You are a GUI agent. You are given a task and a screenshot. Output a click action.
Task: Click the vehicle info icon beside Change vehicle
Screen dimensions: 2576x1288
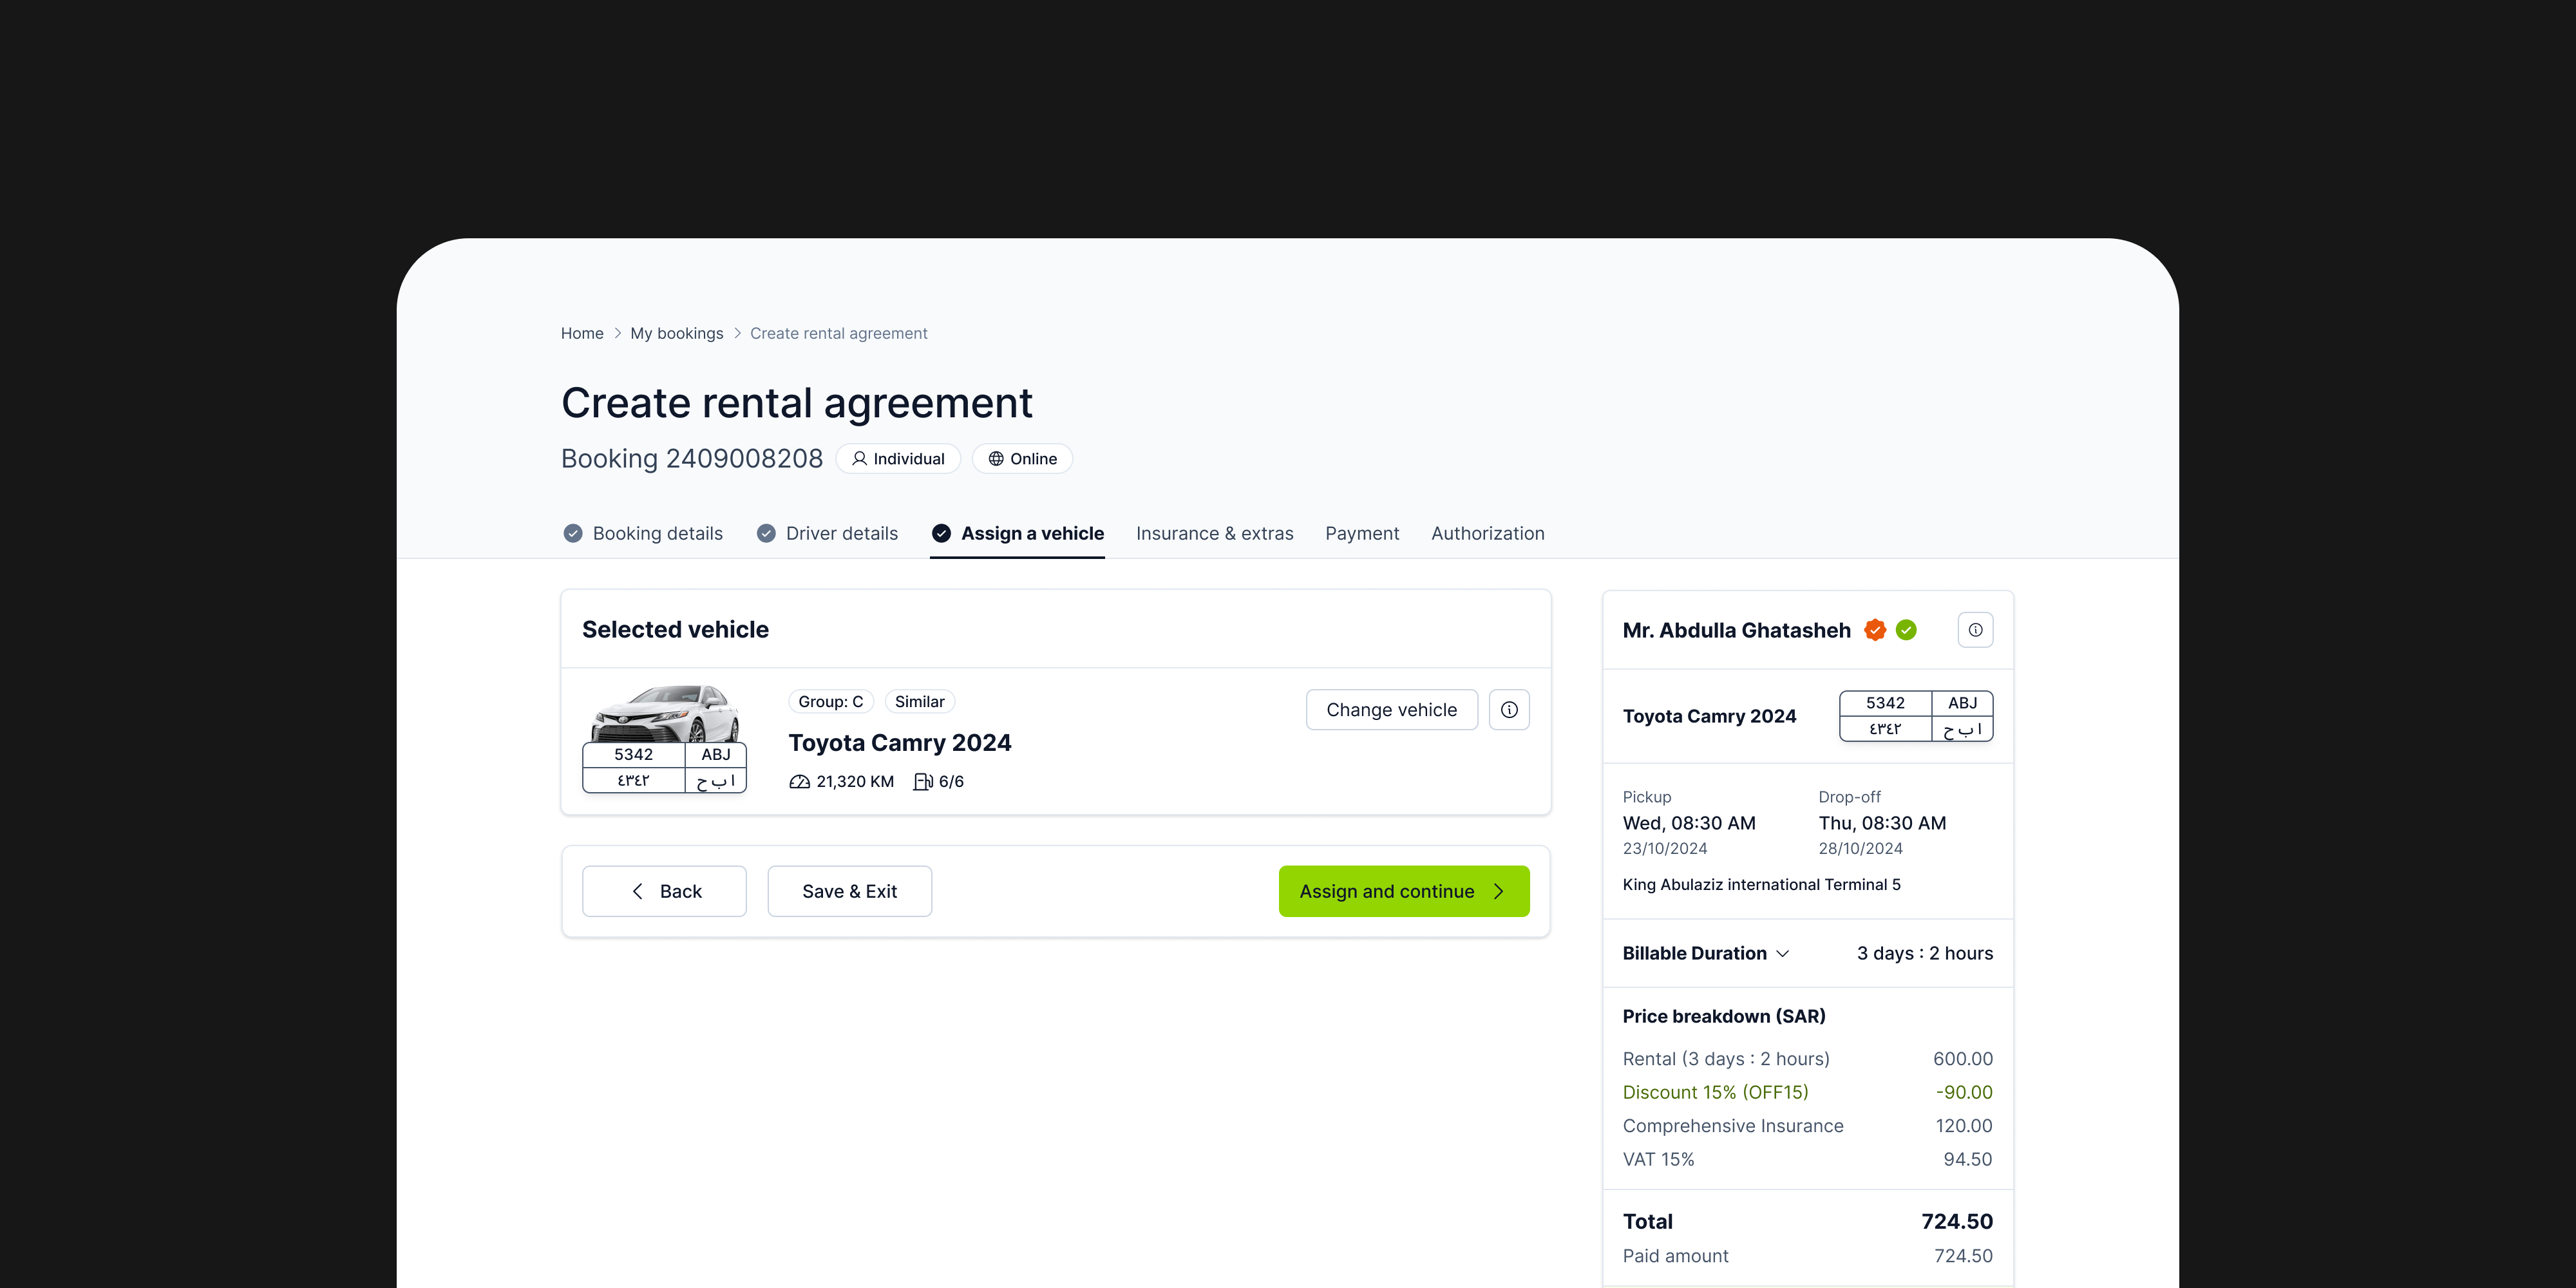tap(1509, 710)
